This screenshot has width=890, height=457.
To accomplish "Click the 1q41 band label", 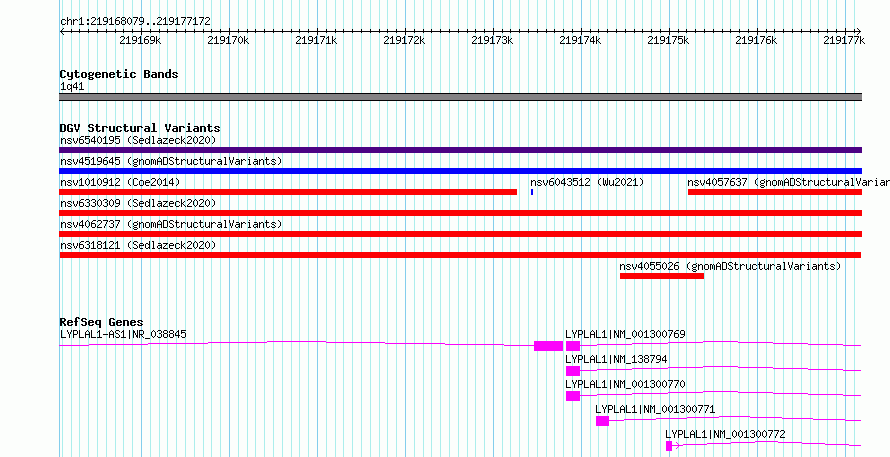I will [x=72, y=87].
